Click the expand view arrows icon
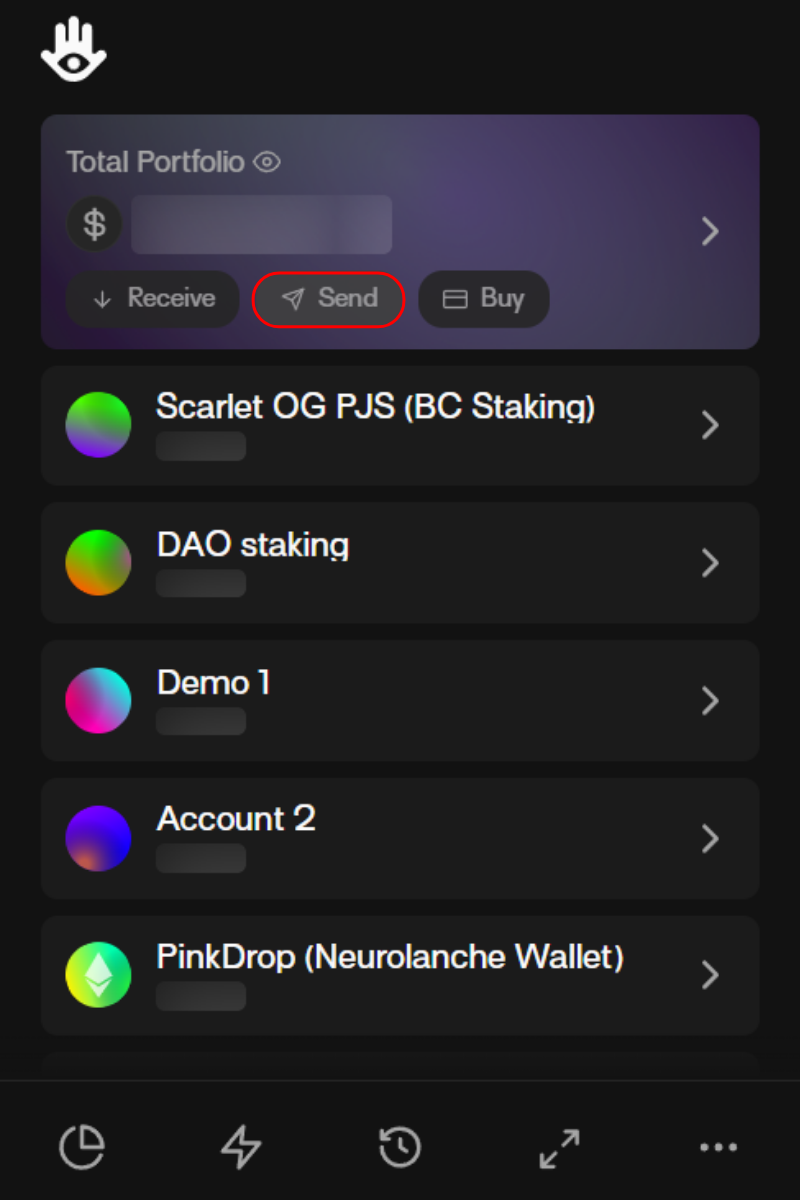 tap(559, 1147)
